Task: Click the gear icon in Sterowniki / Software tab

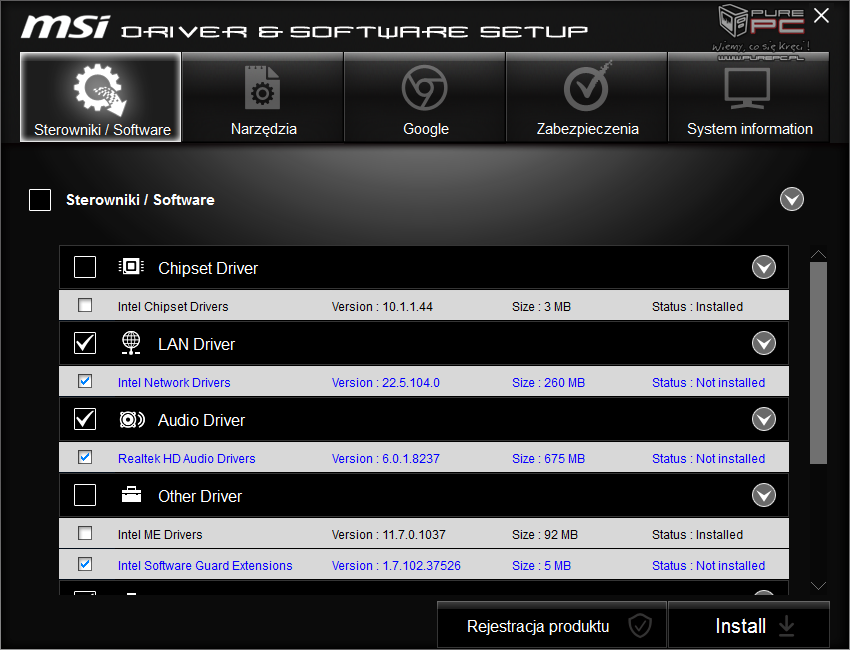Action: (100, 89)
